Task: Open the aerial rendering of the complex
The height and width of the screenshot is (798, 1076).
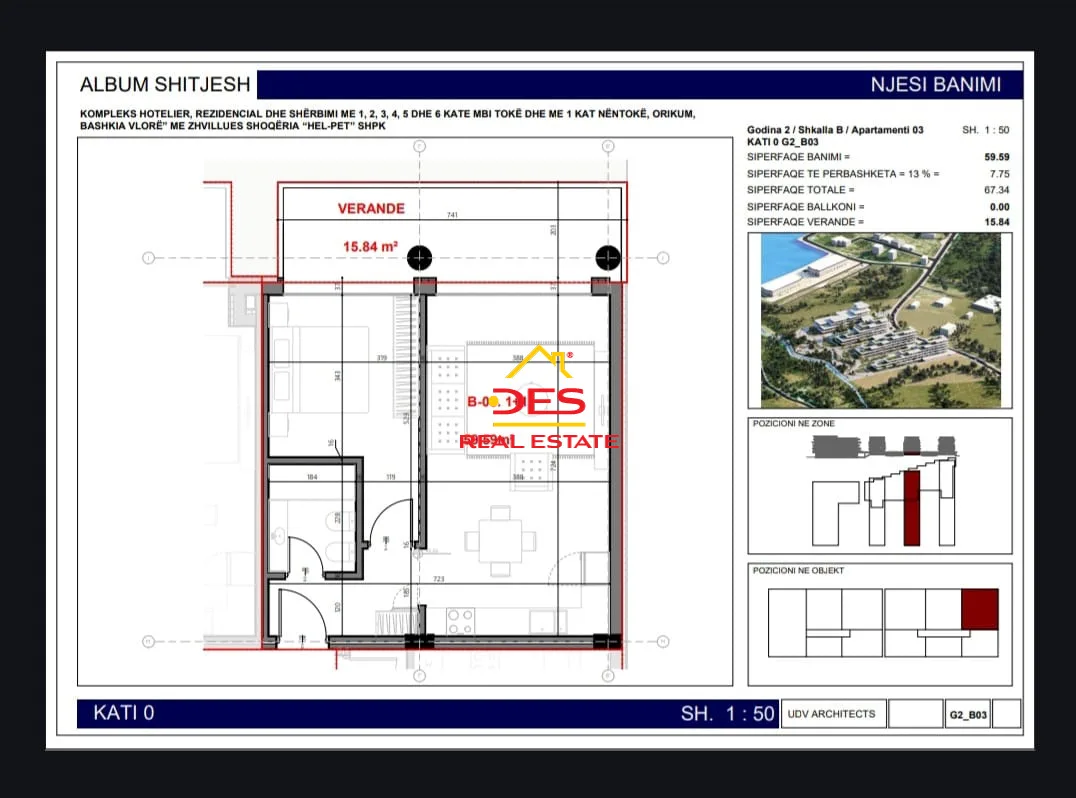Action: coord(880,320)
